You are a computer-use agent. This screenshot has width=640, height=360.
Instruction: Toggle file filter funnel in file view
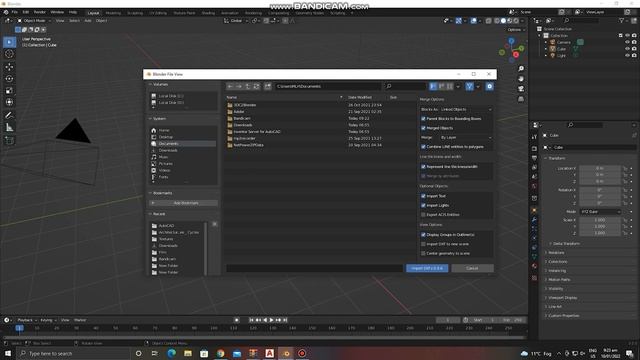point(469,87)
